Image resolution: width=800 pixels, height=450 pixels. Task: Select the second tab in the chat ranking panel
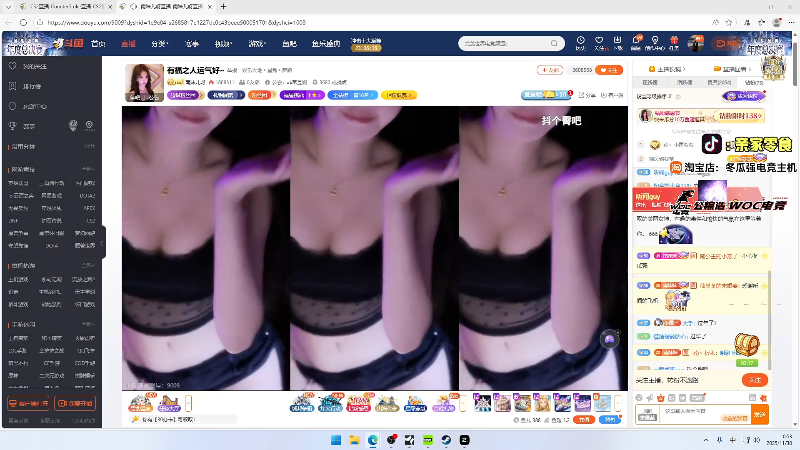coord(684,82)
